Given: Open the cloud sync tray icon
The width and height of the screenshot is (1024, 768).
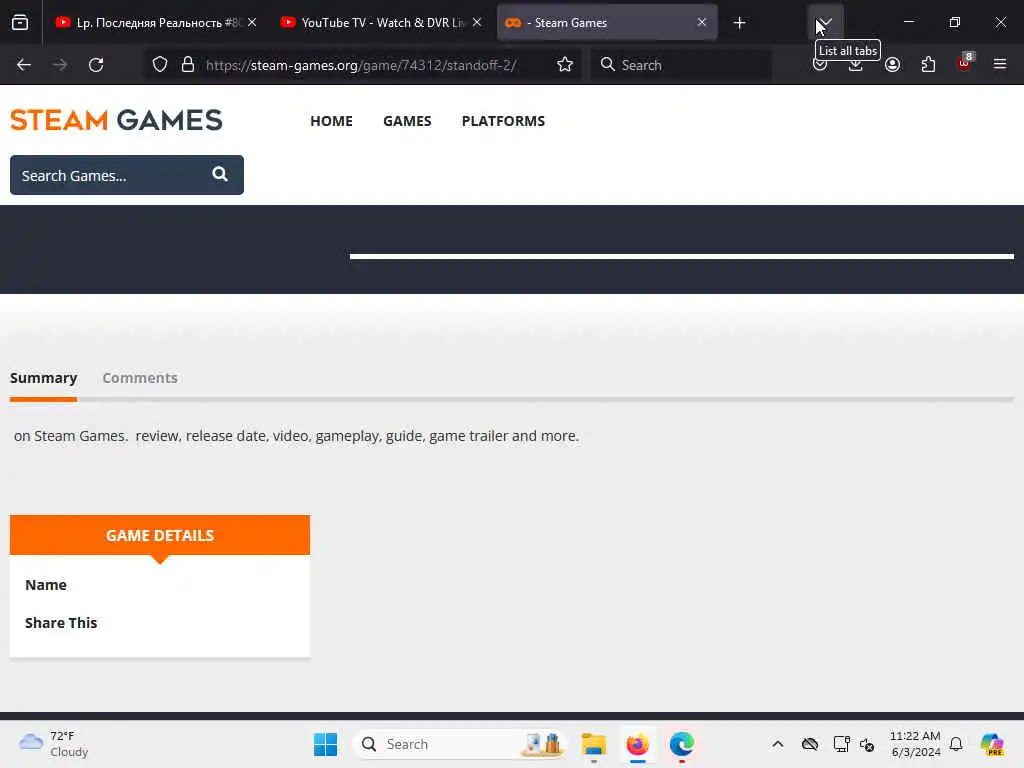Looking at the screenshot, I should click(810, 744).
